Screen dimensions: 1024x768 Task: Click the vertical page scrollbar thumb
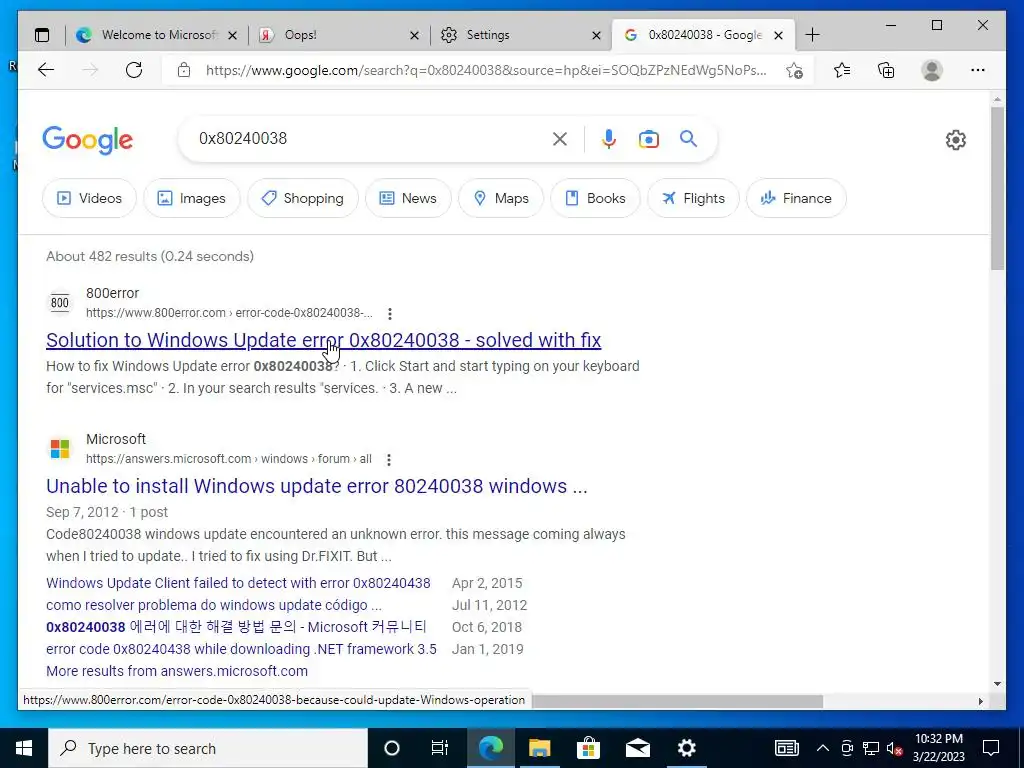pyautogui.click(x=997, y=188)
